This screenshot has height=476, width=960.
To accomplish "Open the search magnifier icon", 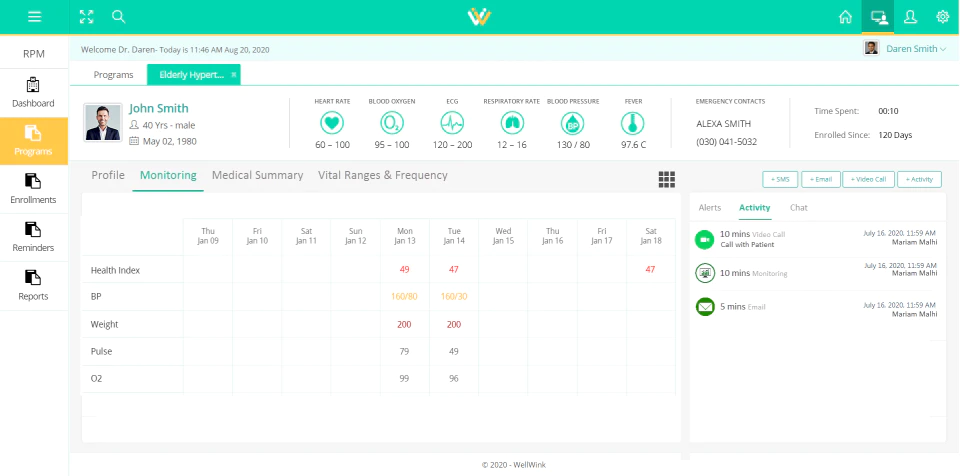I will point(119,17).
